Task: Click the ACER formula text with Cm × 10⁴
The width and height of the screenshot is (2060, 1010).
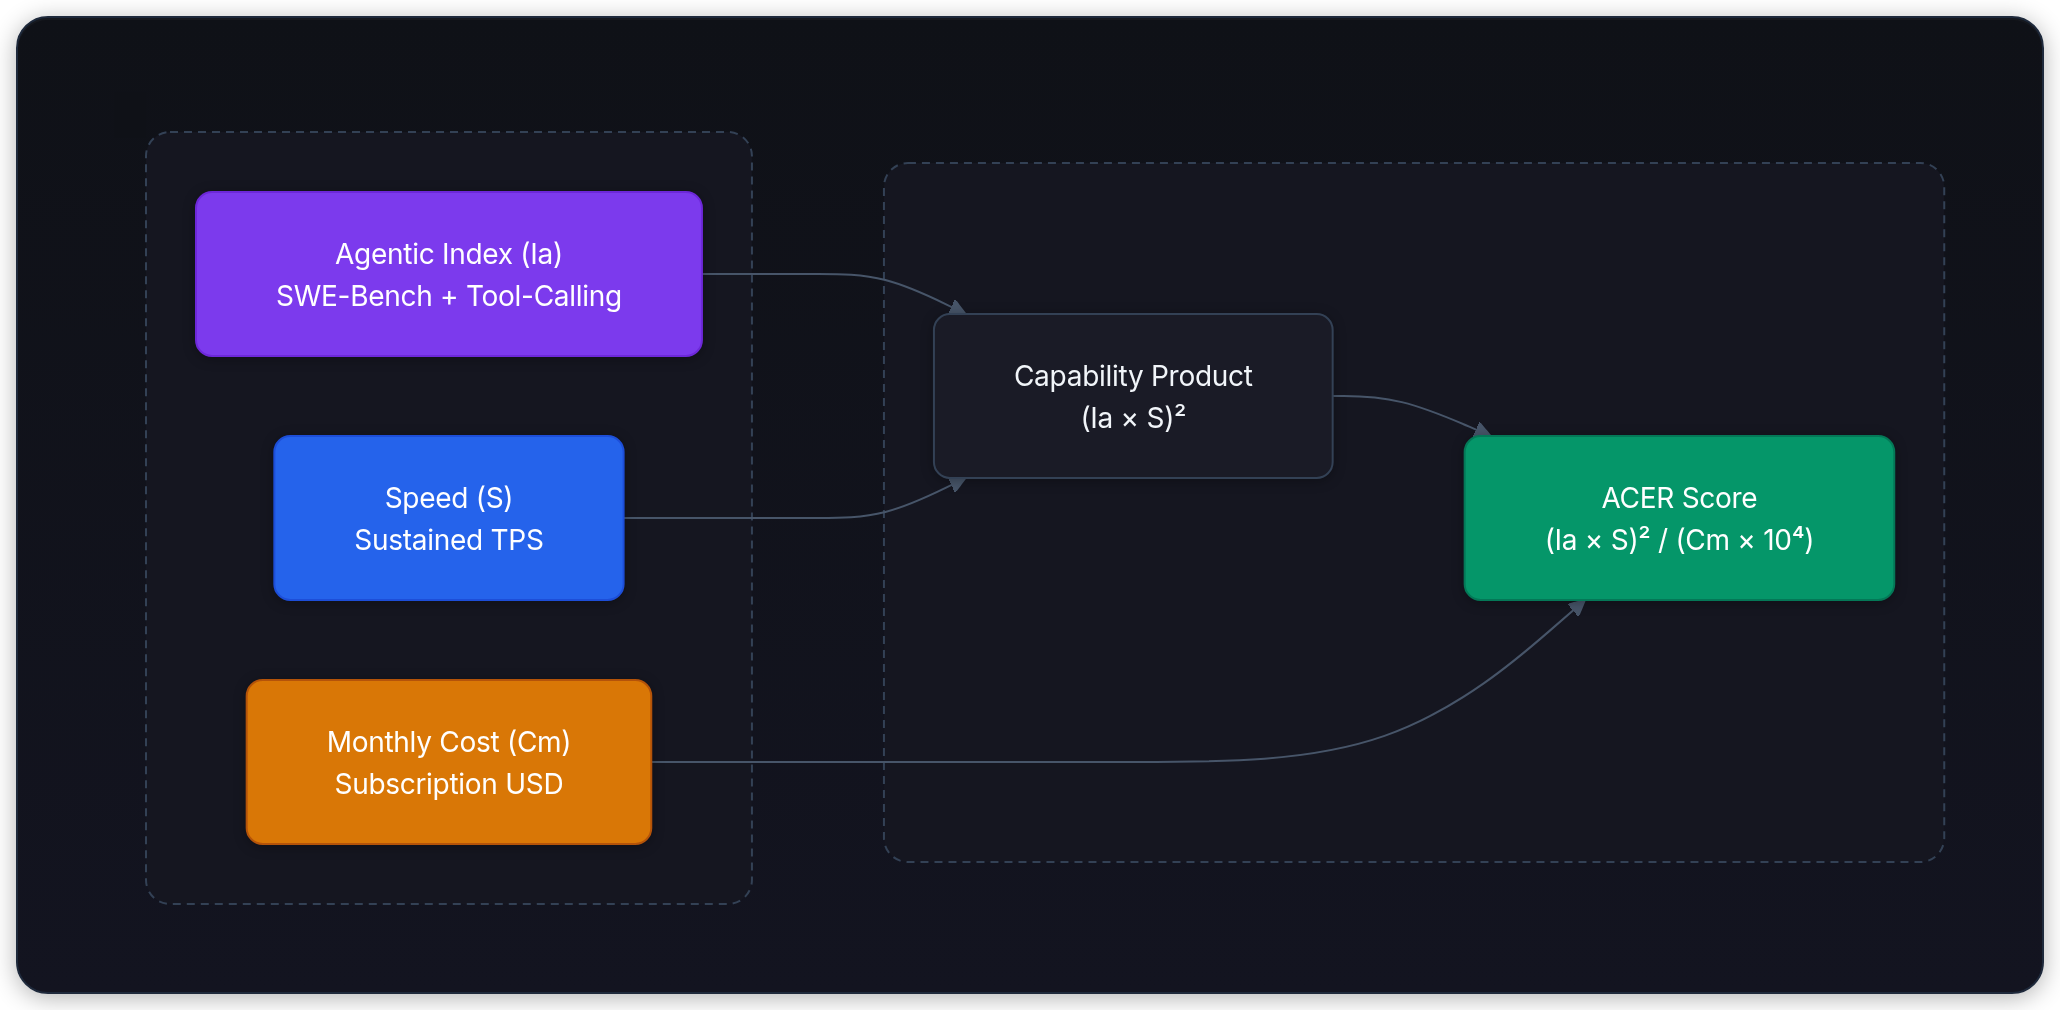Action: (x=1678, y=540)
